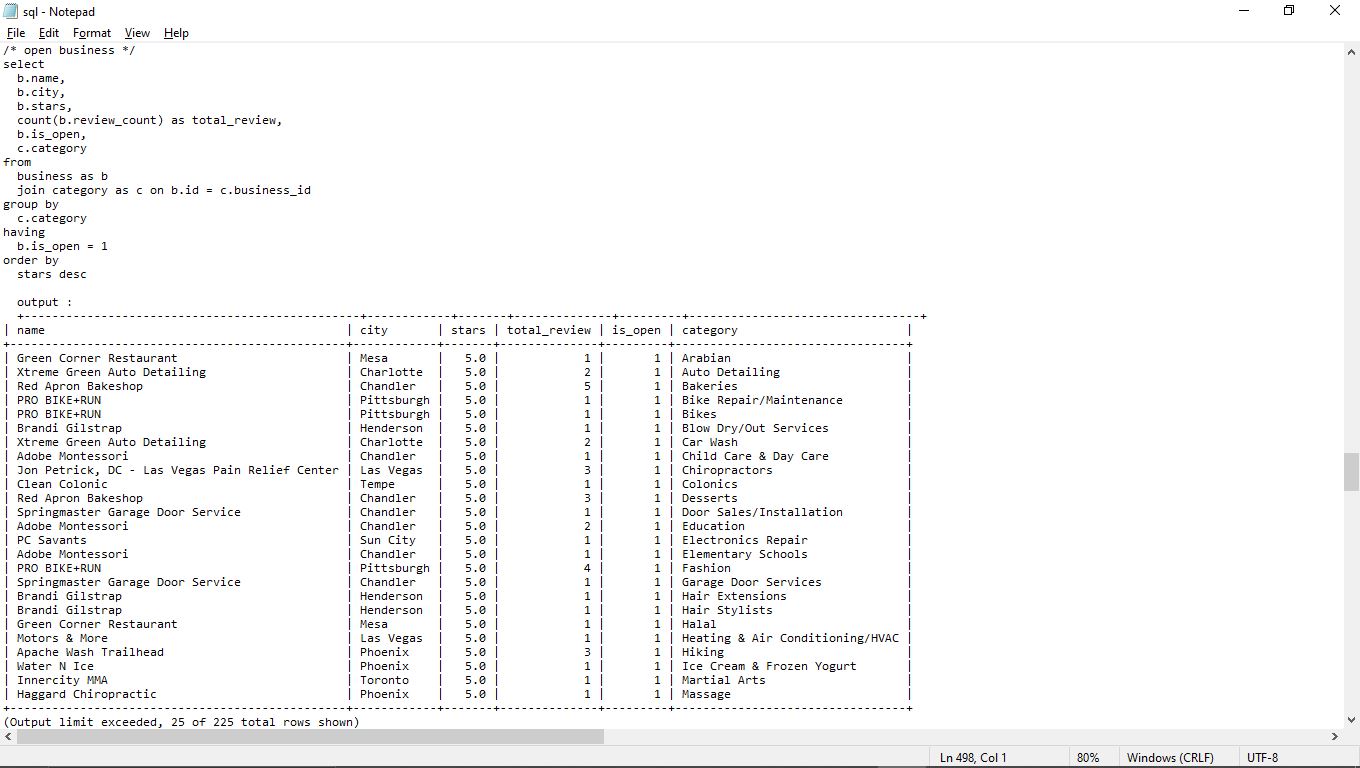Click the 'Elementary Schools' category cell
The image size is (1360, 768).
pyautogui.click(x=745, y=554)
